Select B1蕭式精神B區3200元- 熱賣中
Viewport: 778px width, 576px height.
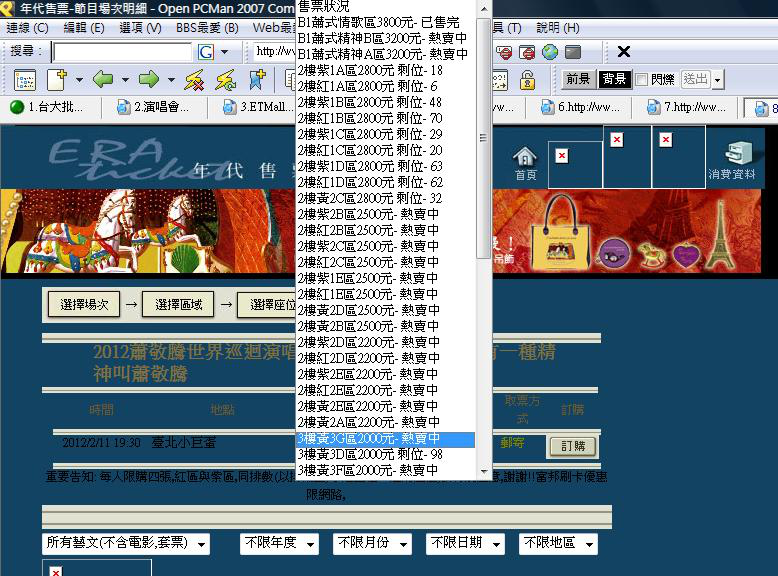pos(386,38)
